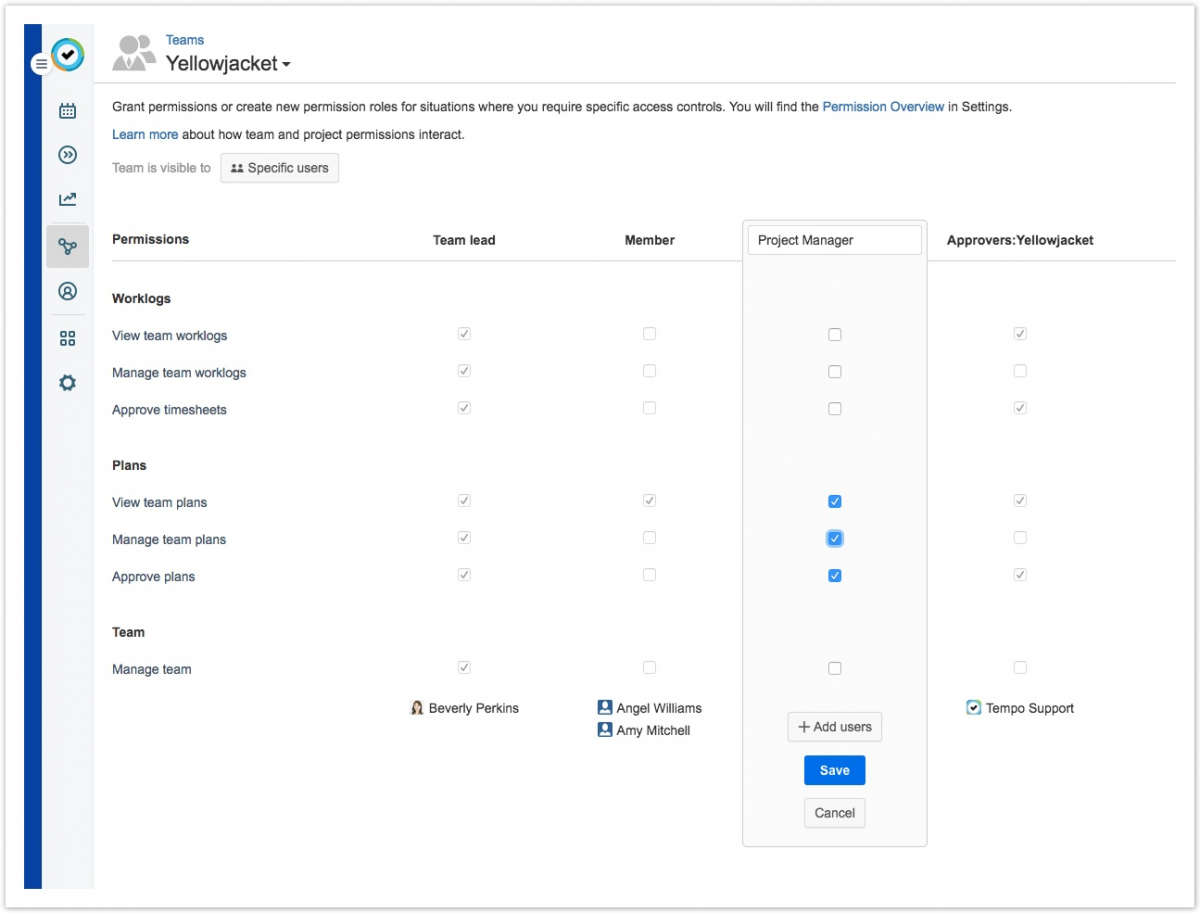Open the settings gear icon in sidebar

pos(67,383)
